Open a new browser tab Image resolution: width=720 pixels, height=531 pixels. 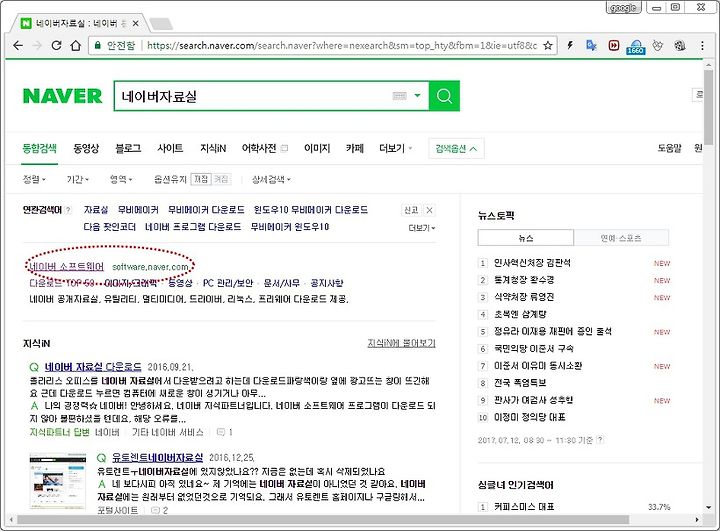[161, 23]
